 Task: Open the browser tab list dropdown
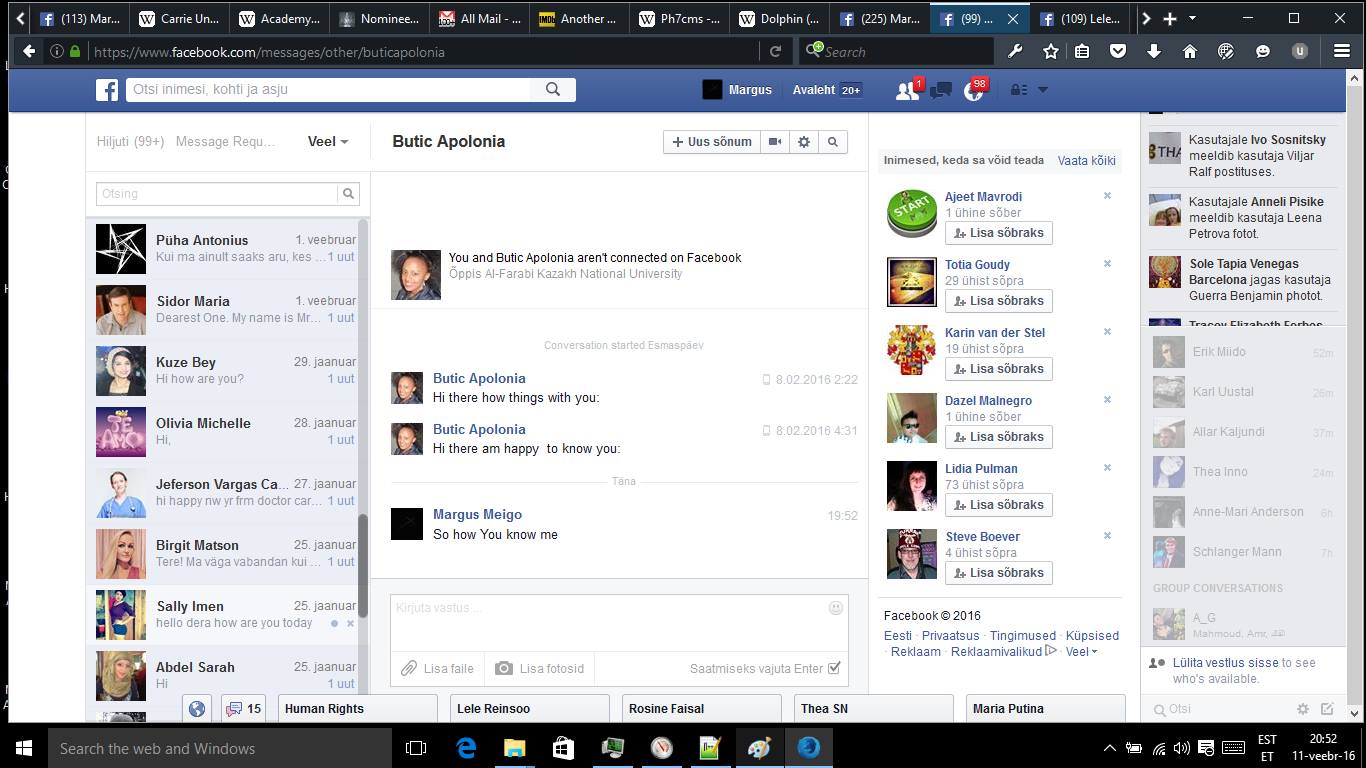tap(1192, 19)
